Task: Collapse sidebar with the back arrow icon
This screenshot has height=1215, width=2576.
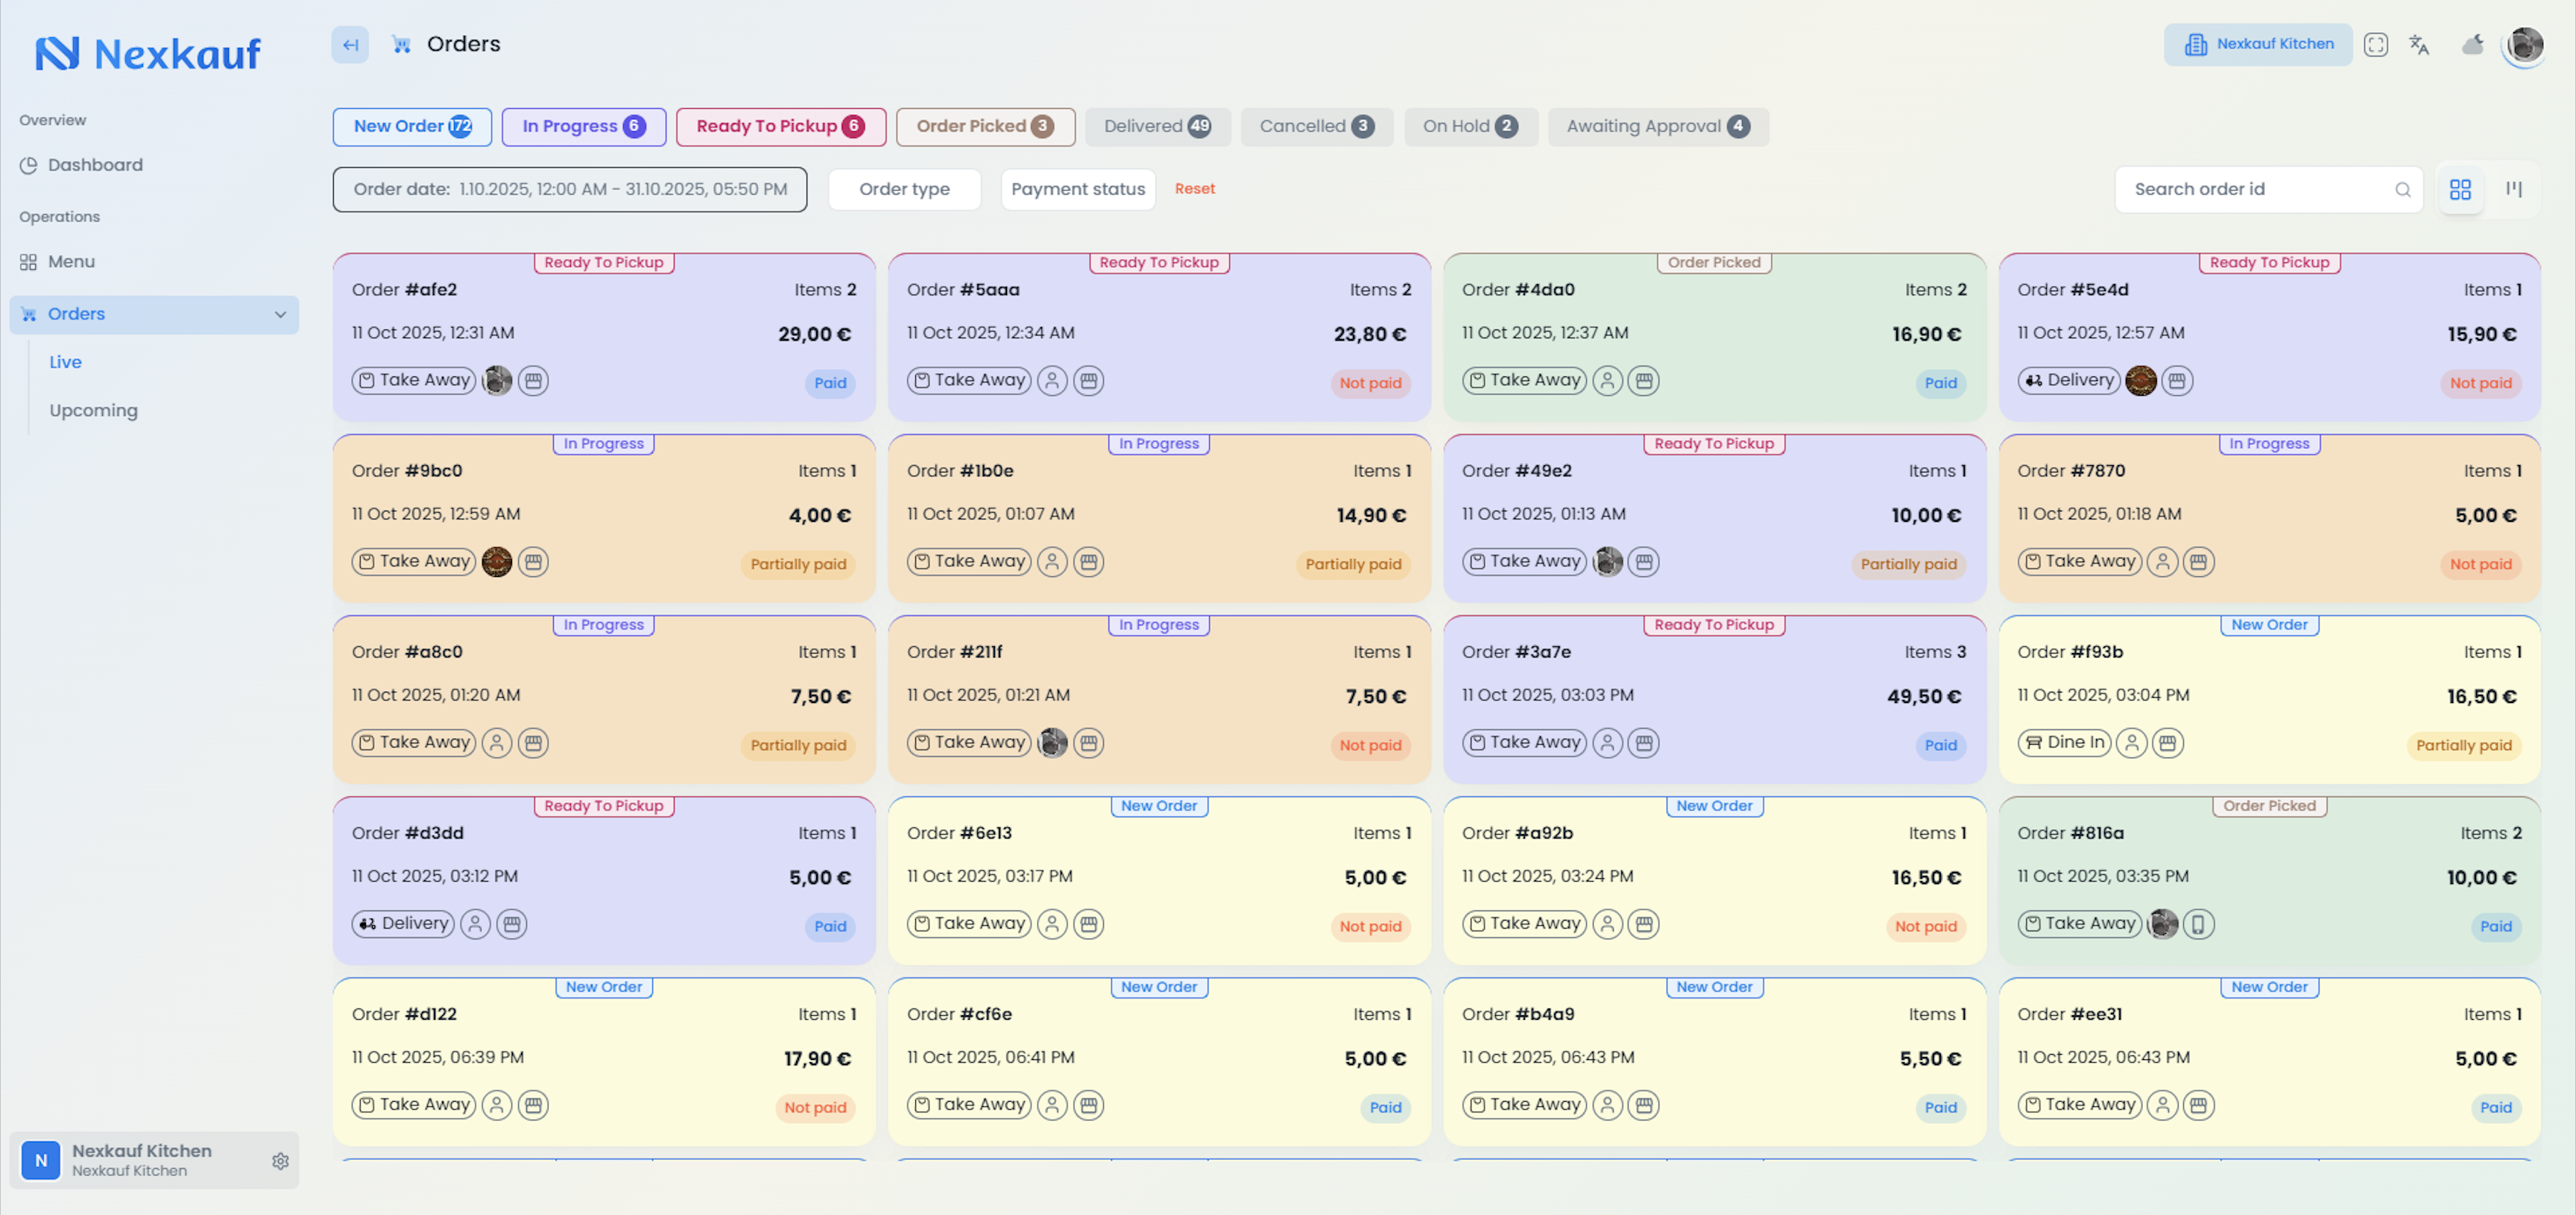Action: point(350,45)
